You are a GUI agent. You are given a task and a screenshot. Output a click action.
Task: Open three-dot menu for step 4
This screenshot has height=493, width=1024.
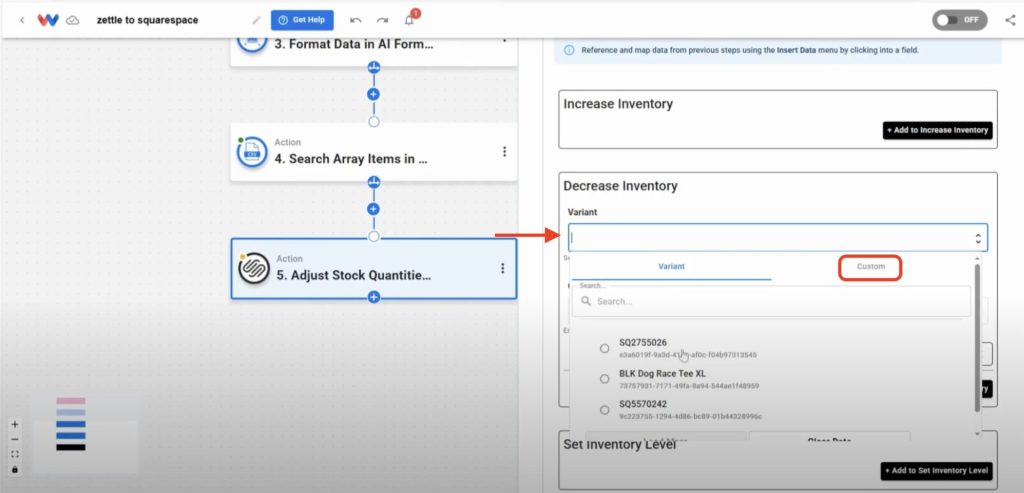504,151
